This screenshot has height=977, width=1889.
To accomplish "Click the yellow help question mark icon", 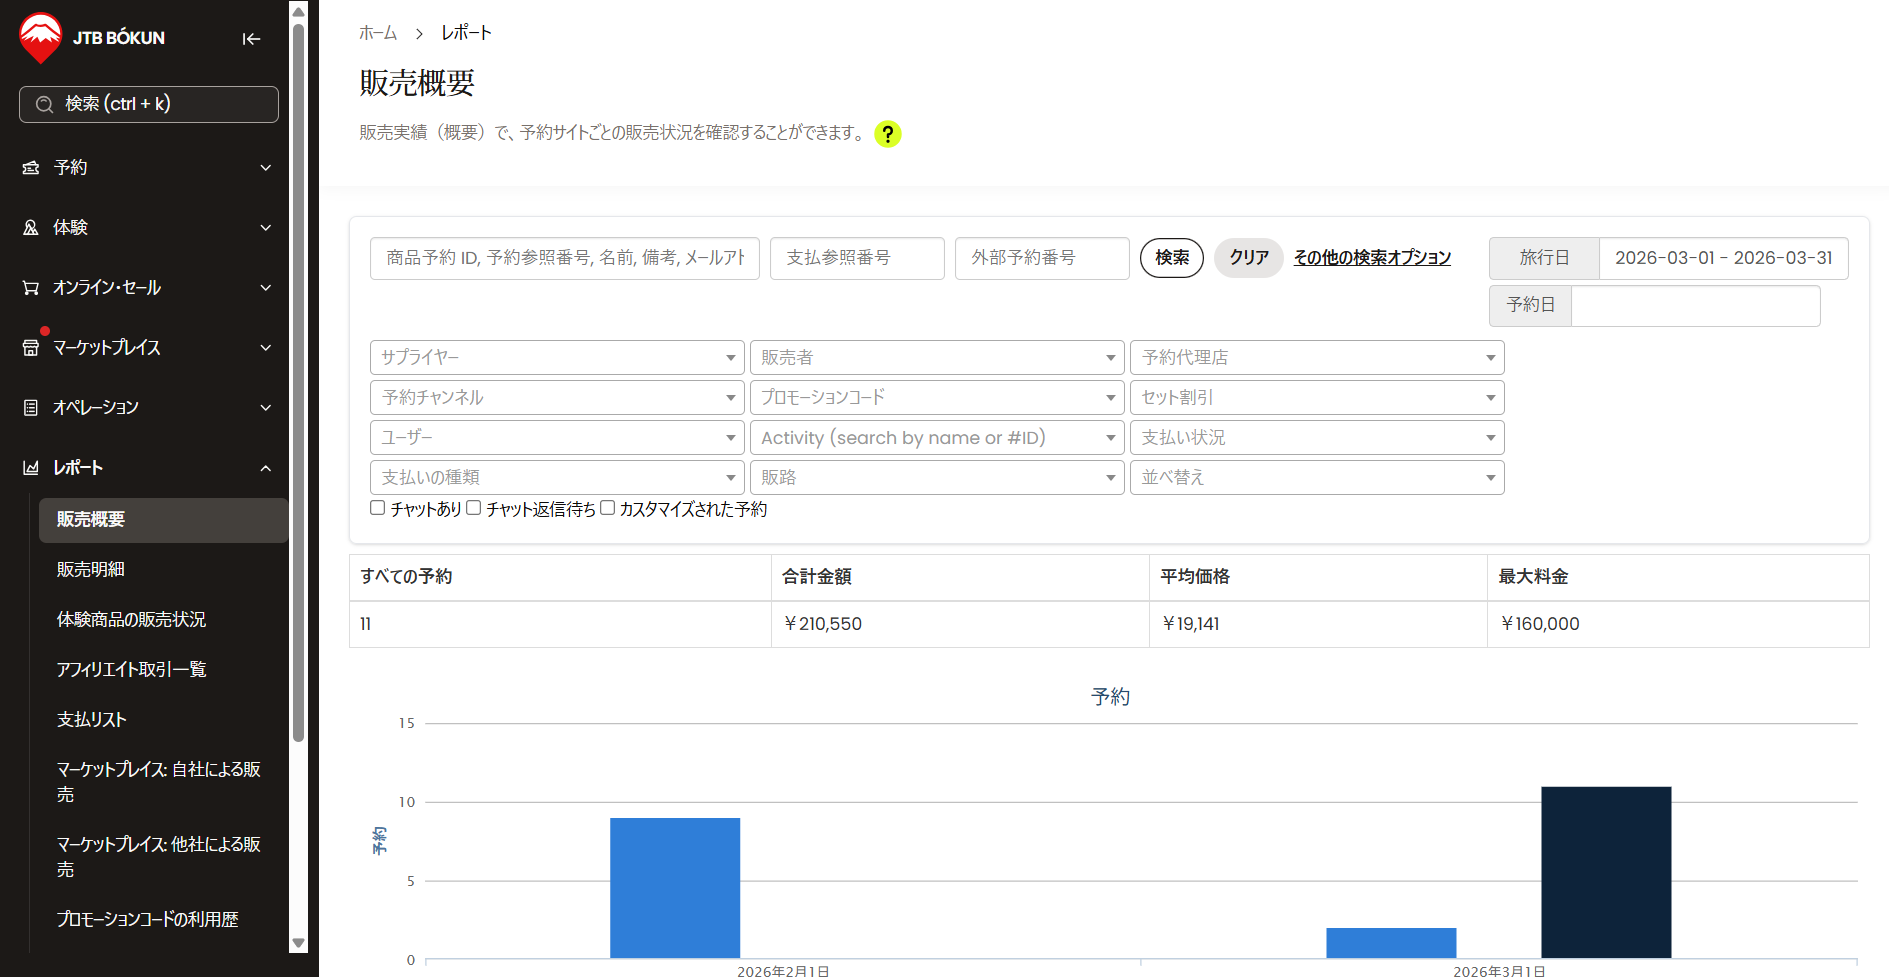I will [x=887, y=134].
